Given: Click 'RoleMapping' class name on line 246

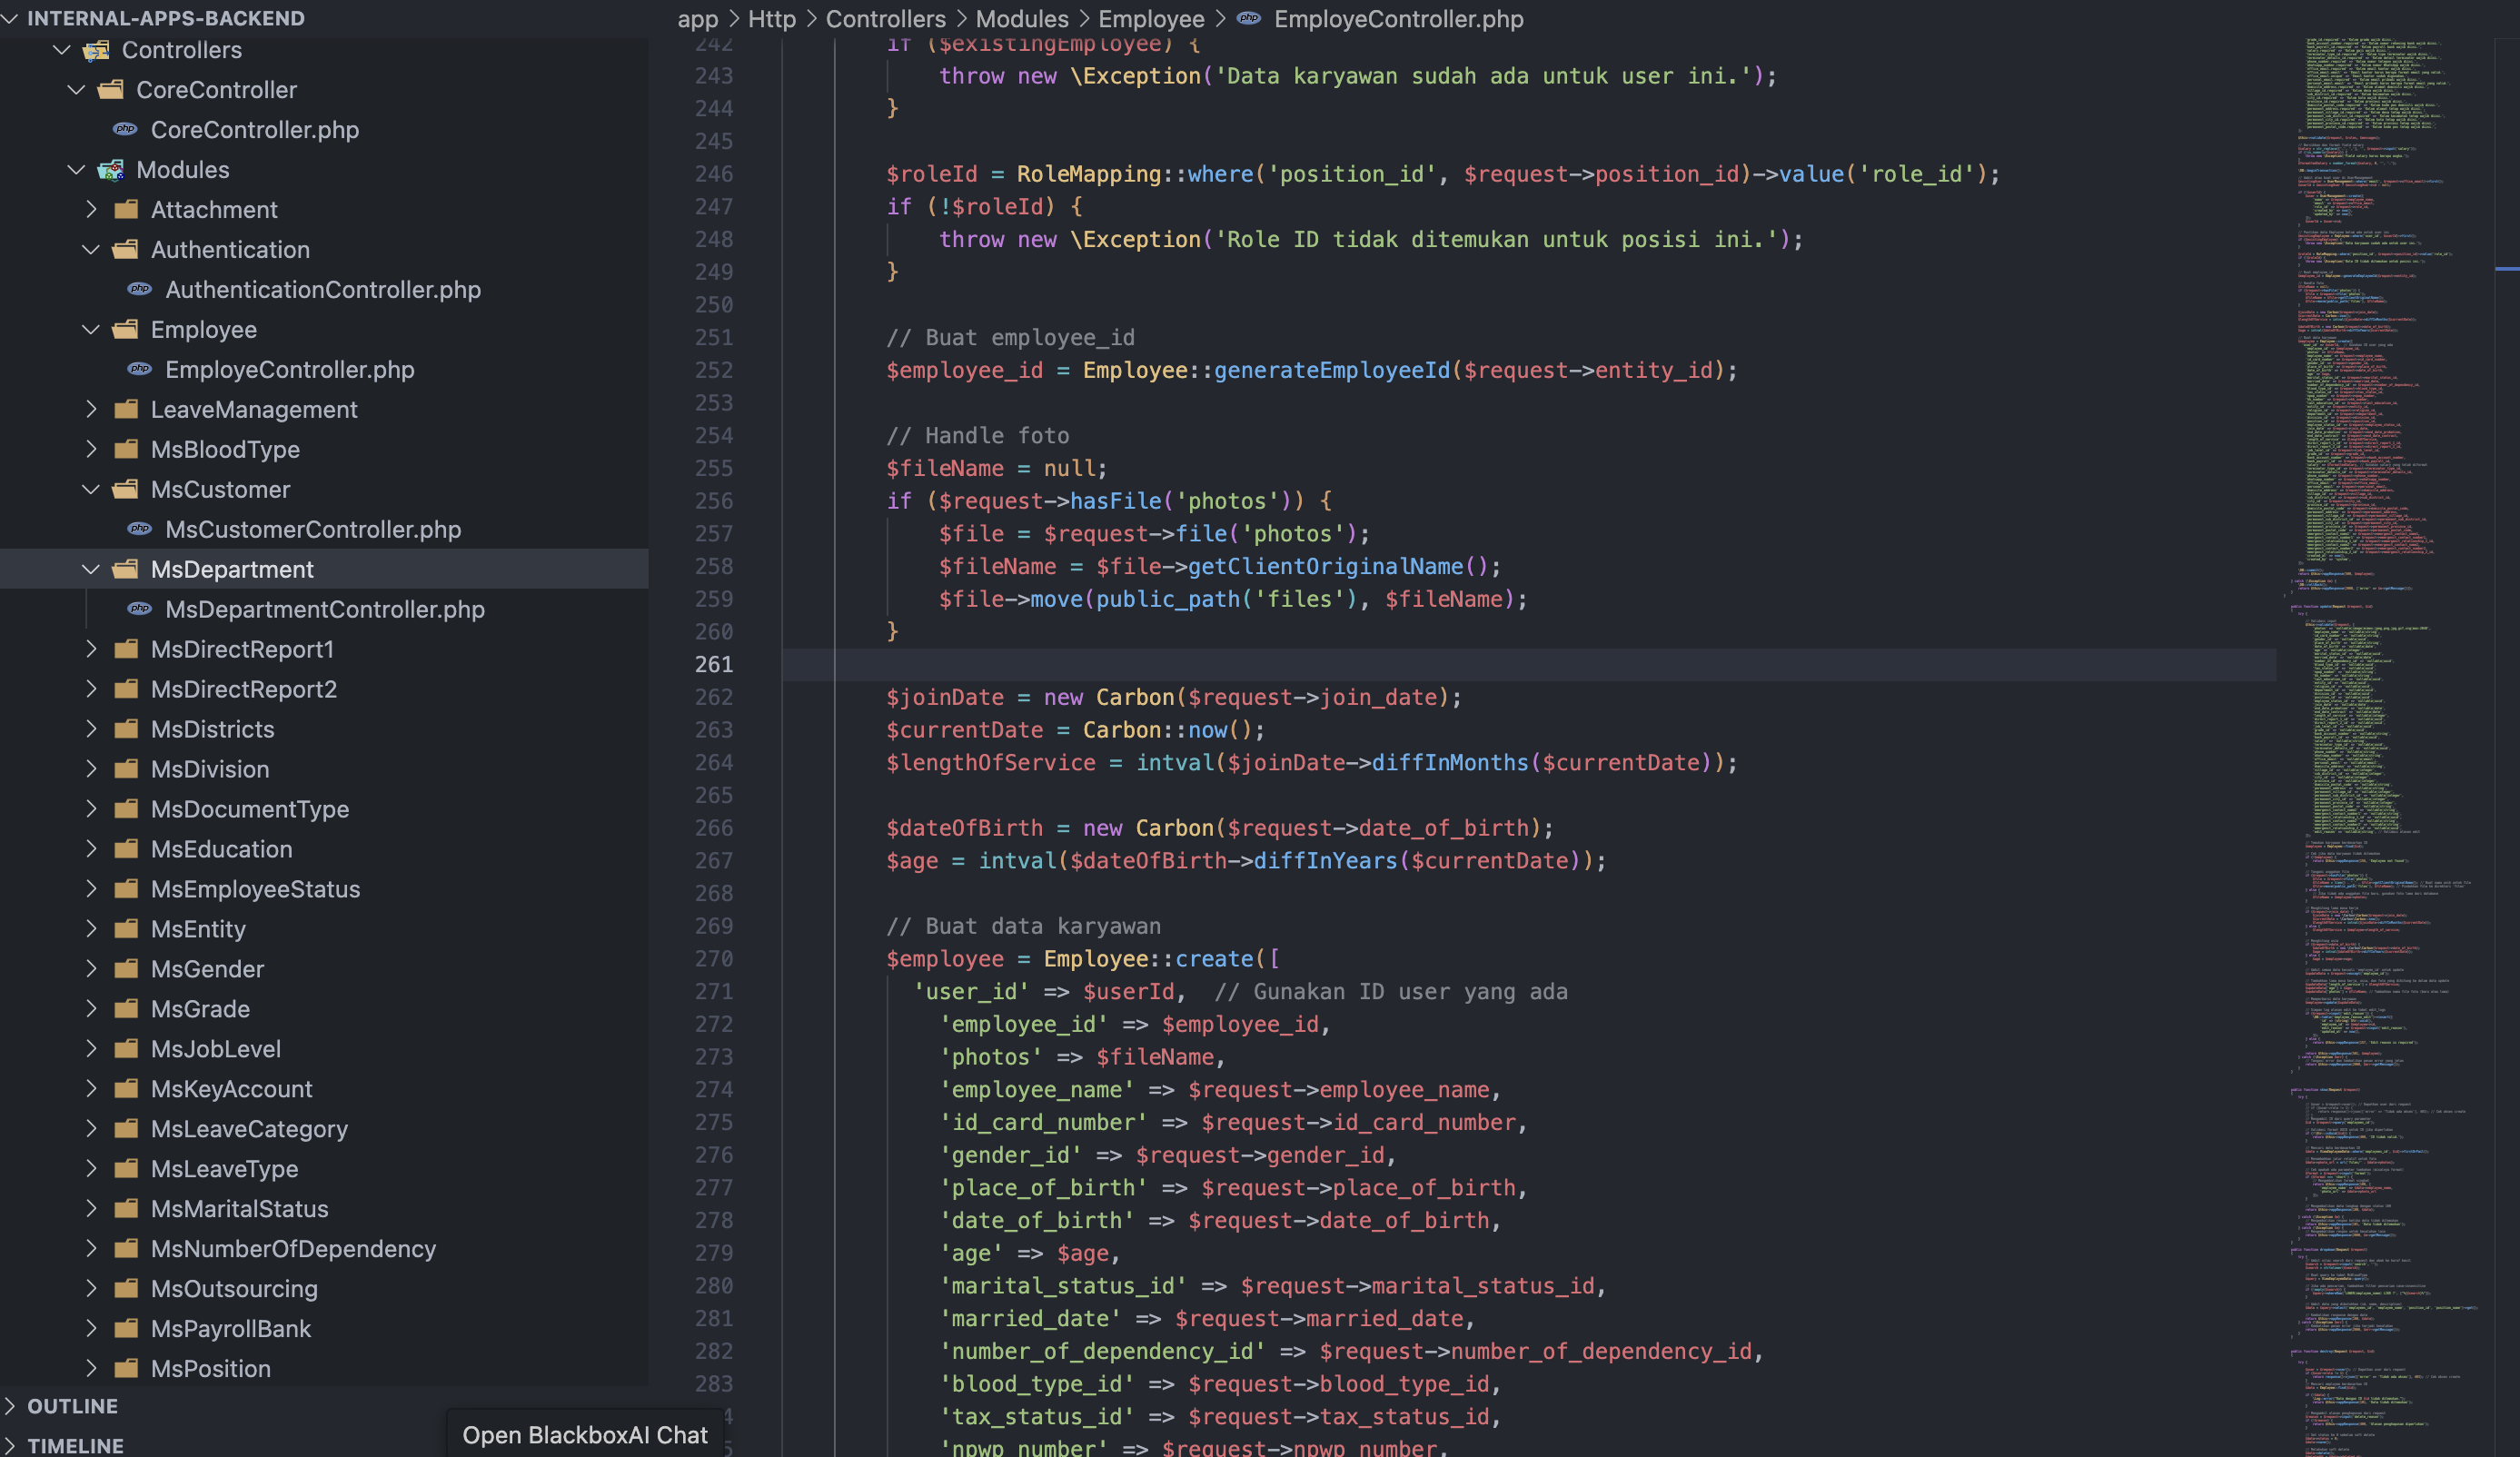Looking at the screenshot, I should tap(1088, 174).
